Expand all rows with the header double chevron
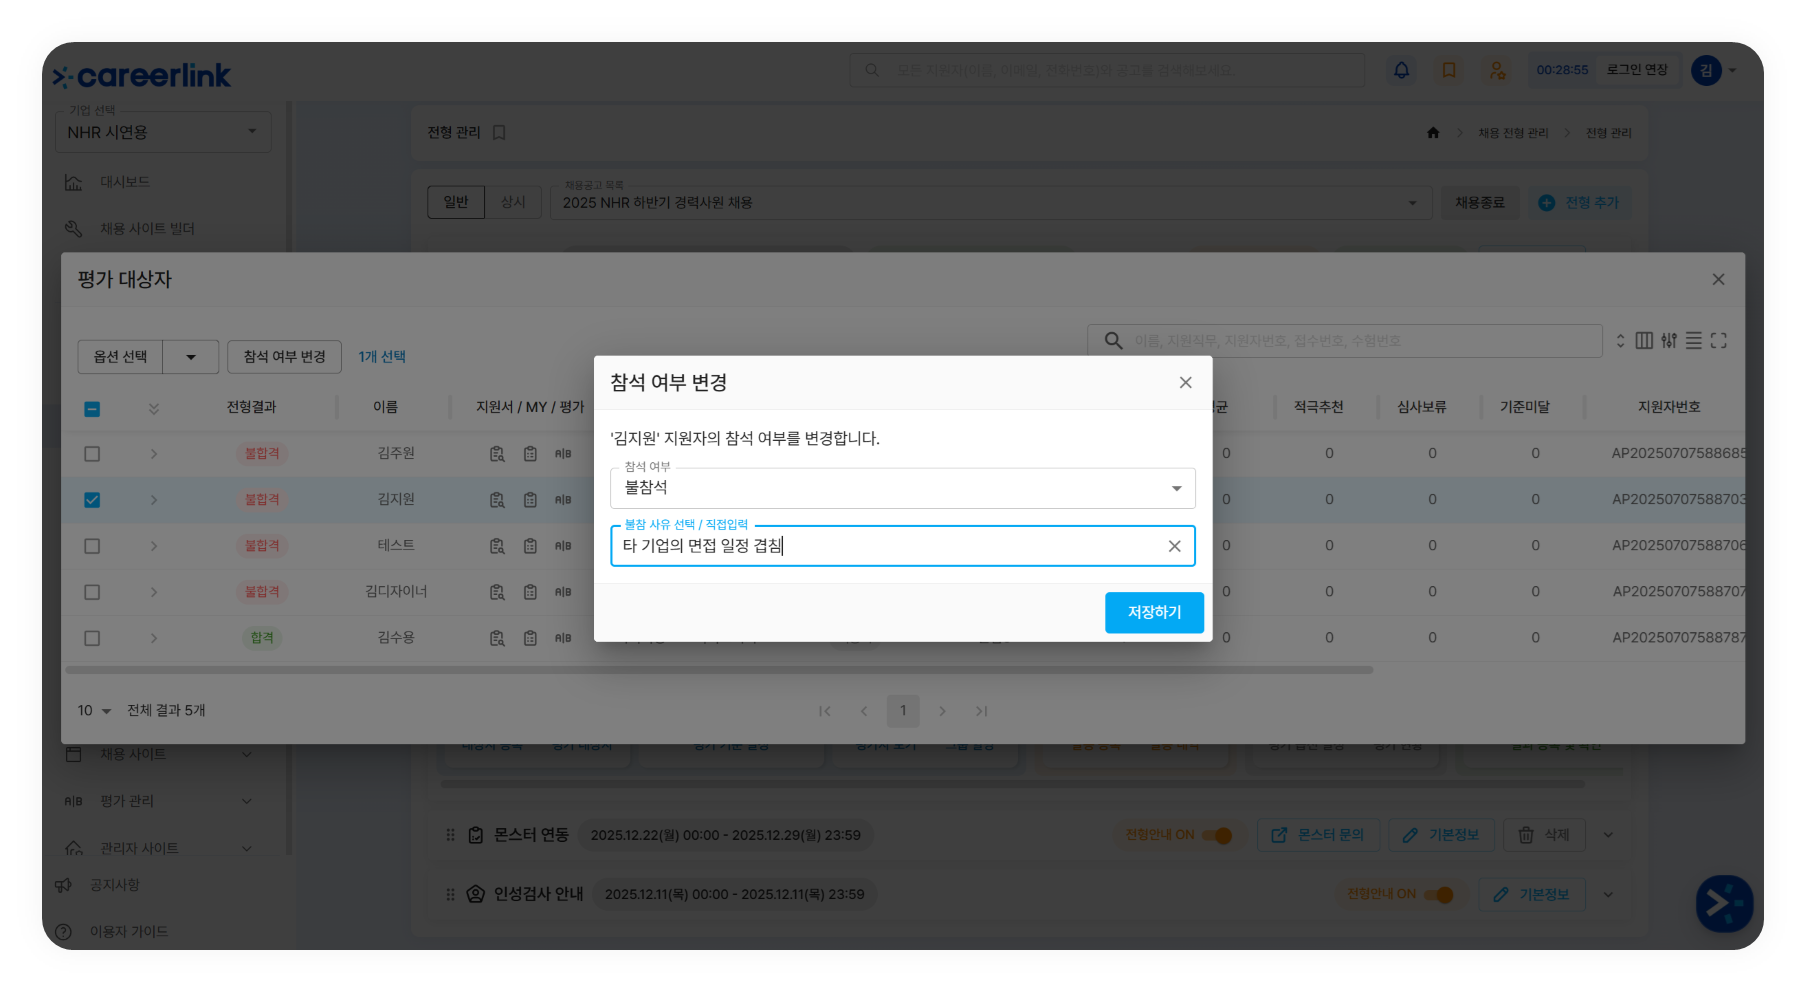Screen dimensions: 1806x992 [154, 409]
